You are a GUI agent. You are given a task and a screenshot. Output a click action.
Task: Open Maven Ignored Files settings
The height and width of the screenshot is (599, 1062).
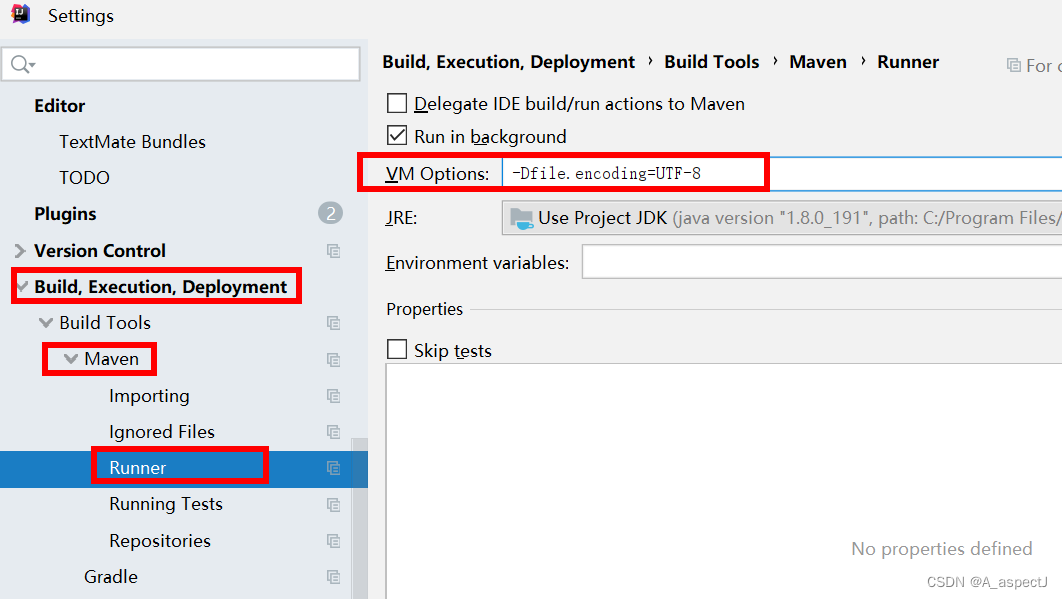coord(162,432)
